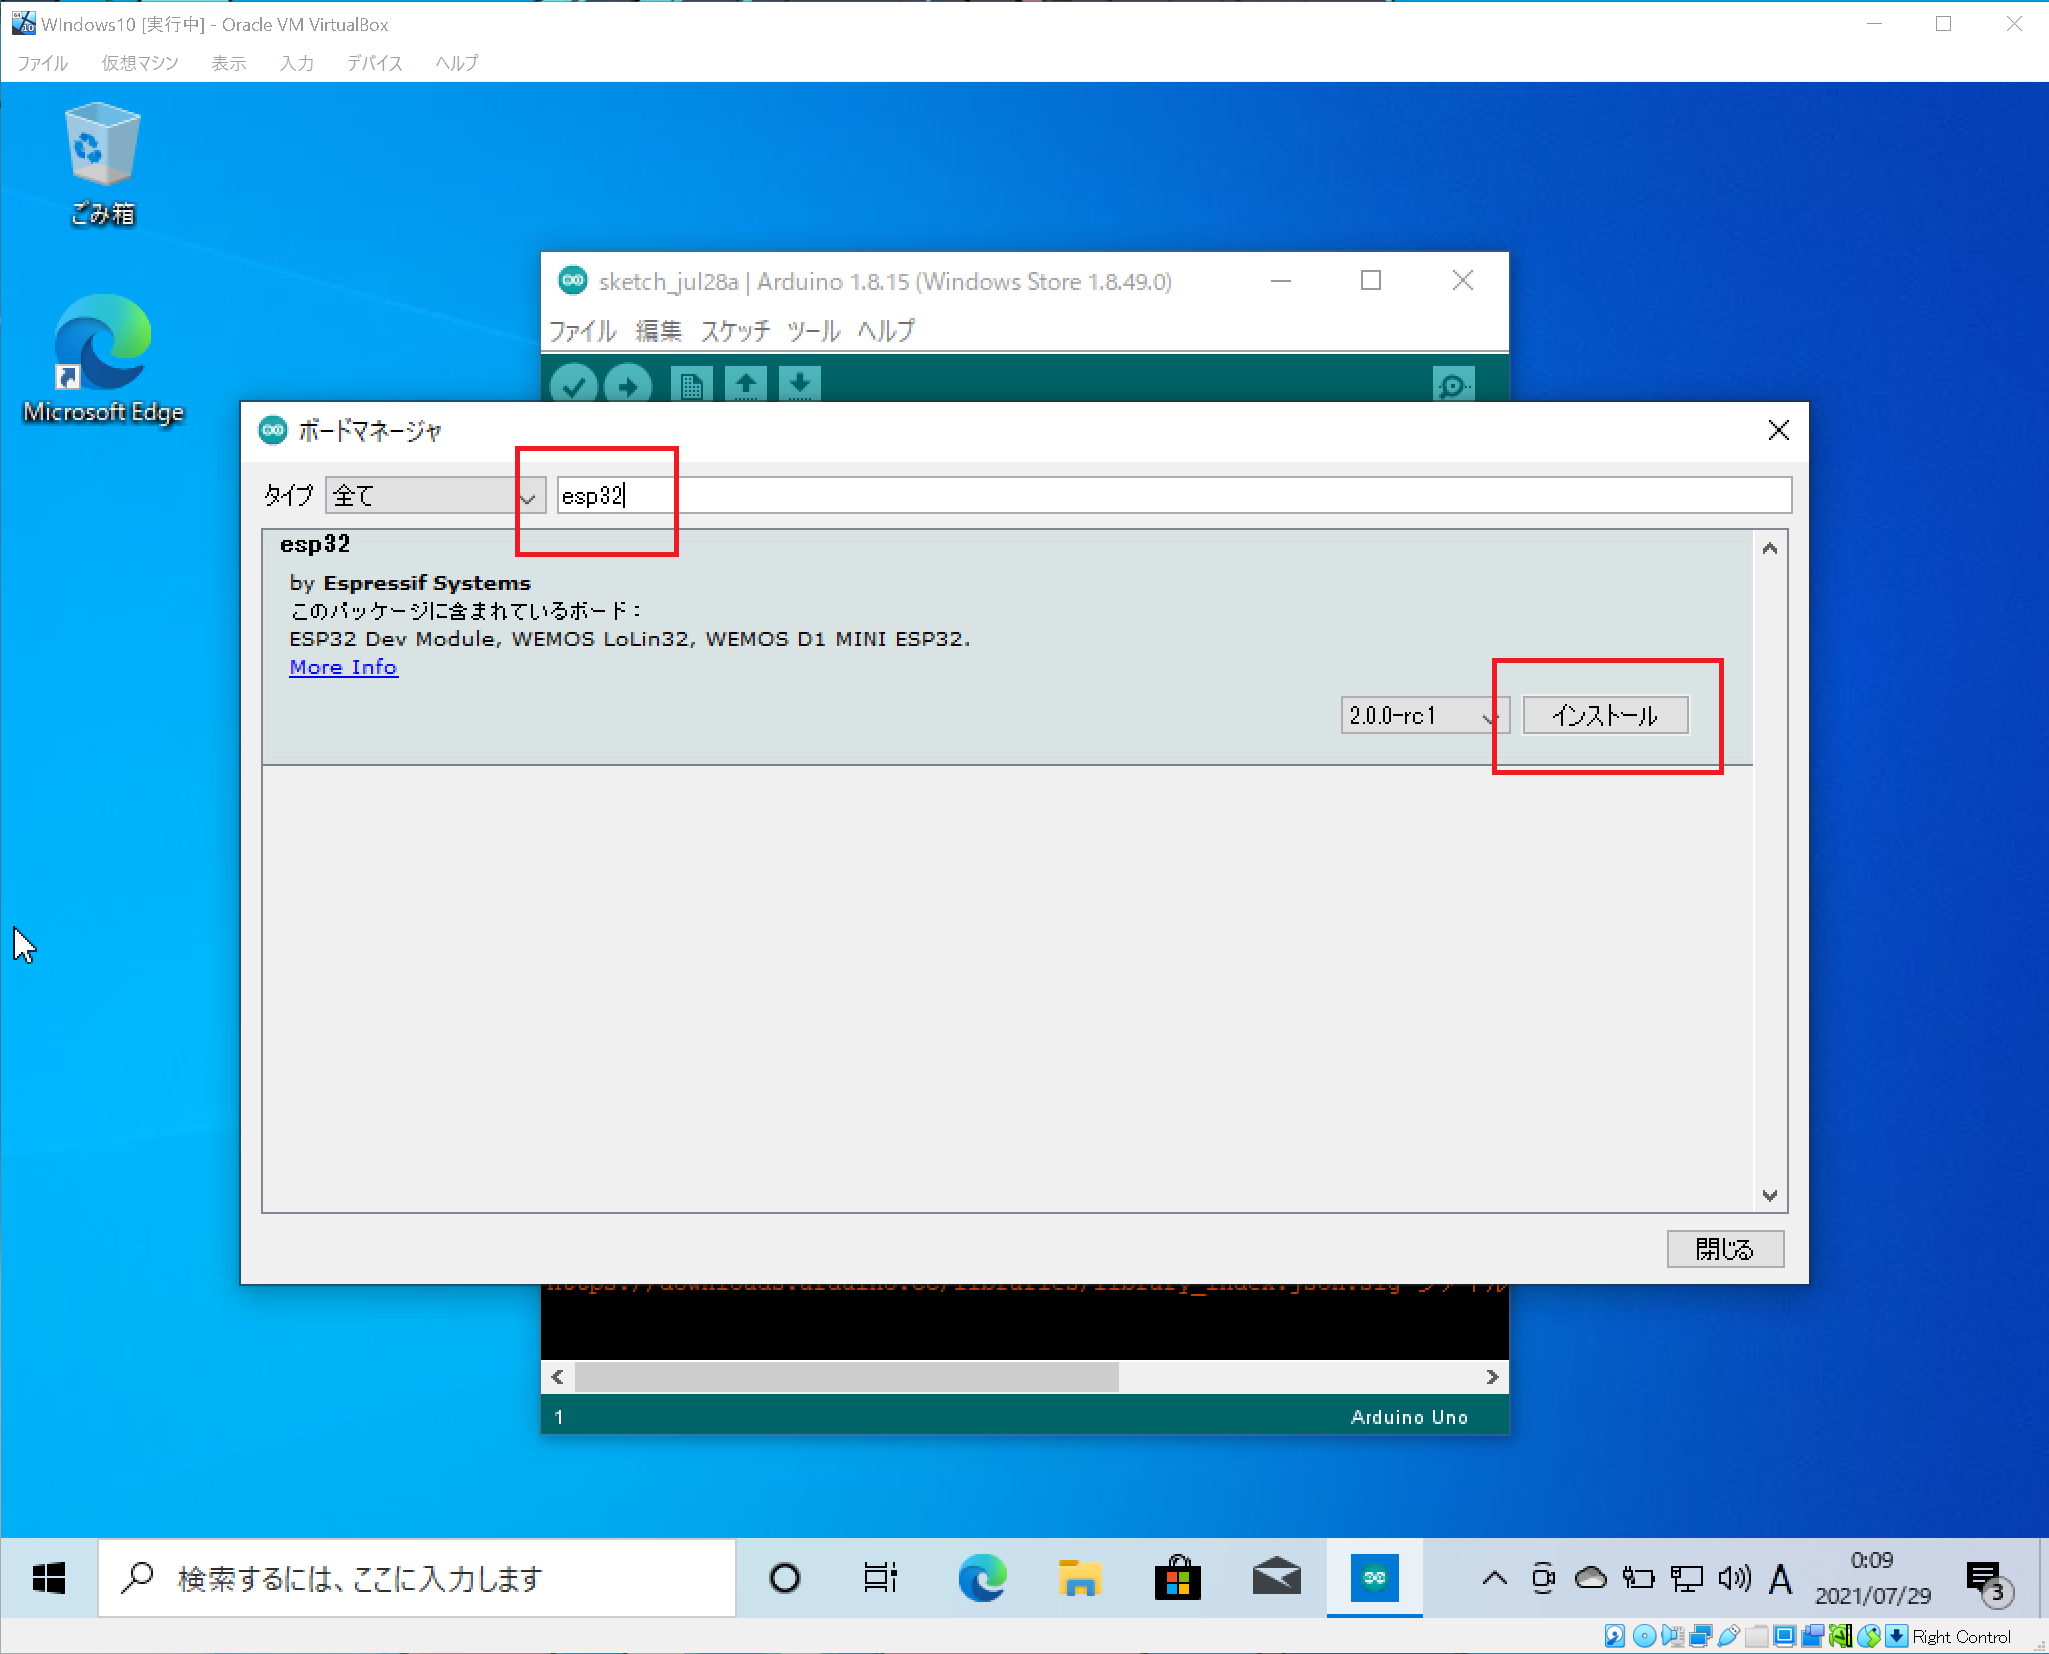Click the Arduino Upload arrow icon

coord(628,385)
